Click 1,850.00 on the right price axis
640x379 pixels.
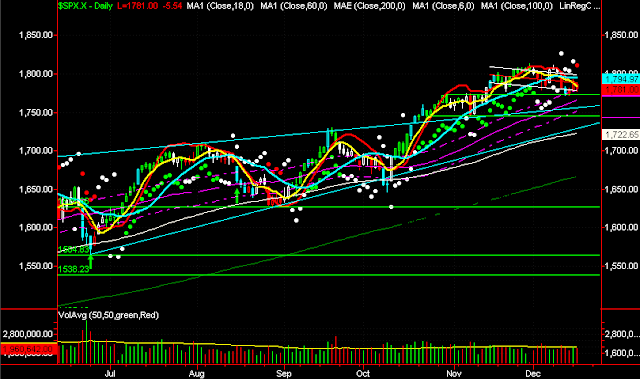coord(622,35)
